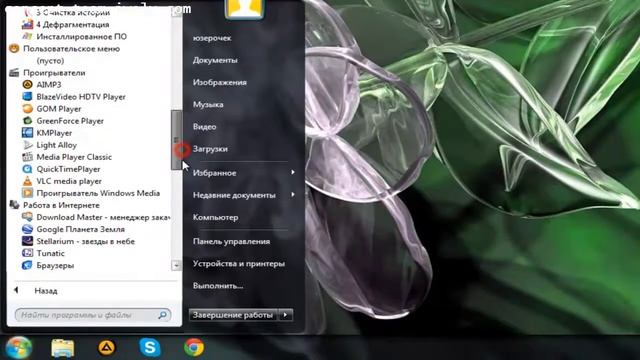Open the Браузеры folder icon
The image size is (640, 360).
pos(27,265)
